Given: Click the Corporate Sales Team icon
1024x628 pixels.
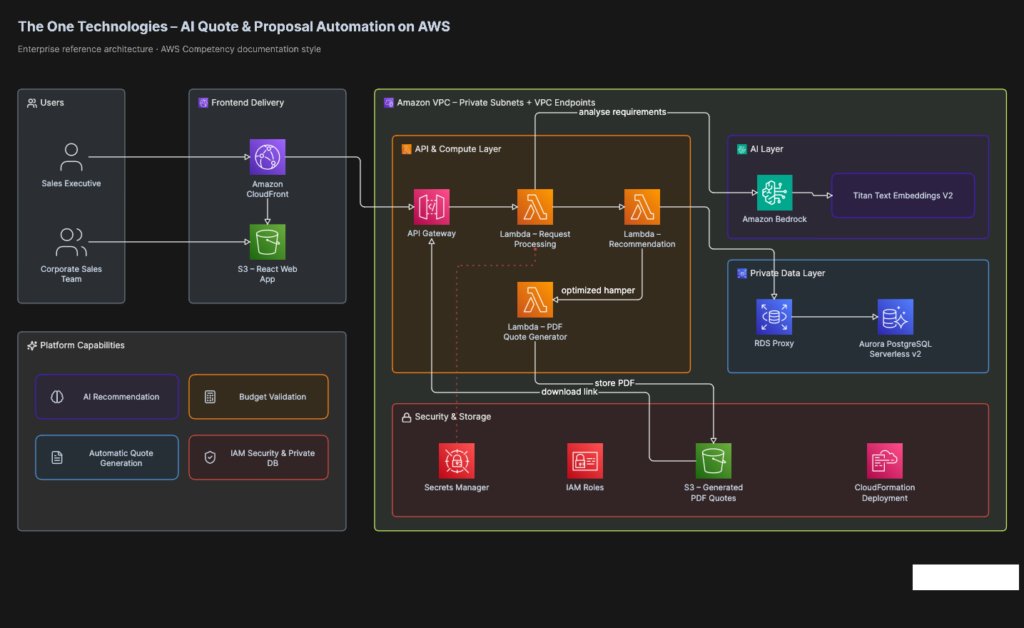Looking at the screenshot, I should (x=71, y=242).
